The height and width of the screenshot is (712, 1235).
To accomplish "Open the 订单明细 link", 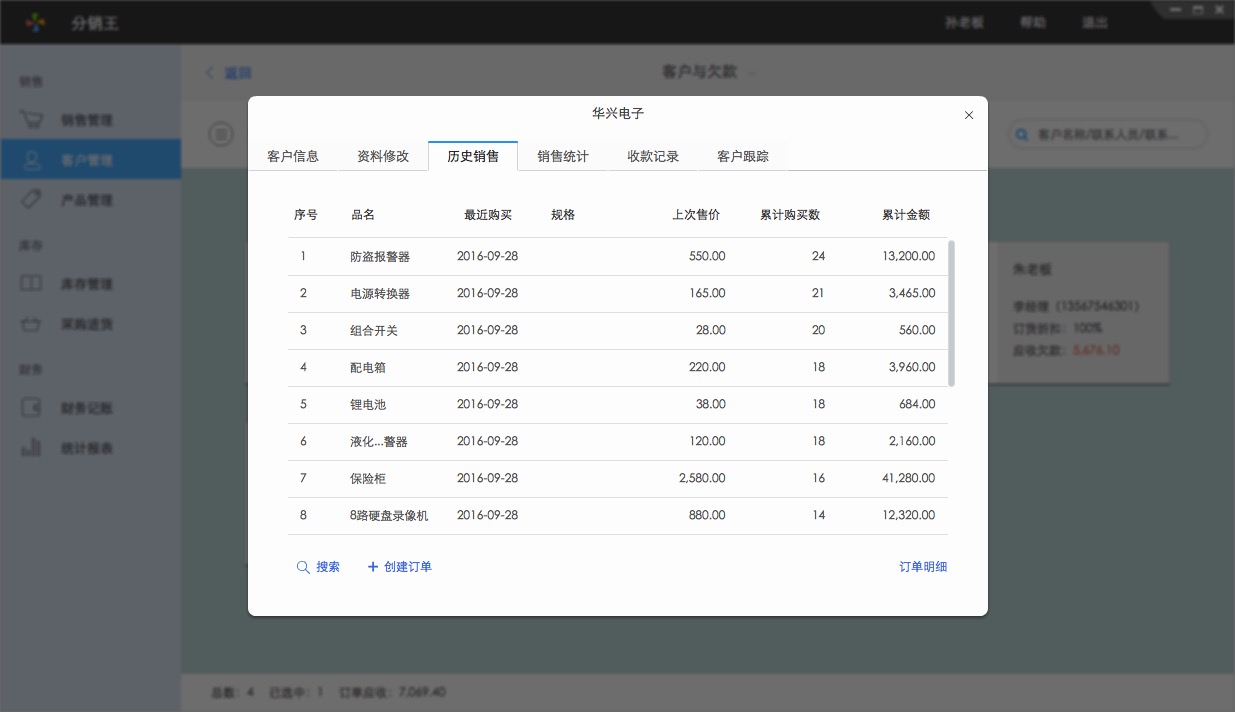I will (x=922, y=567).
